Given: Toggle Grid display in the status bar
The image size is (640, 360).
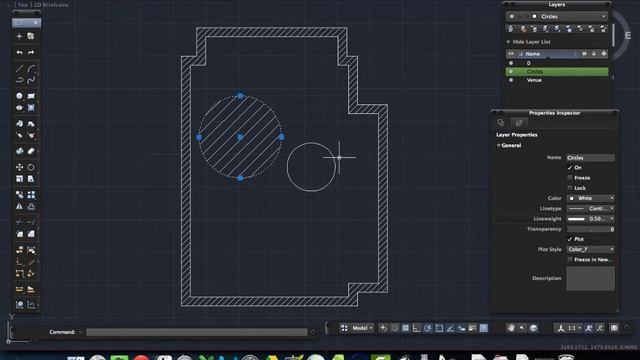Looking at the screenshot, I should [x=405, y=328].
